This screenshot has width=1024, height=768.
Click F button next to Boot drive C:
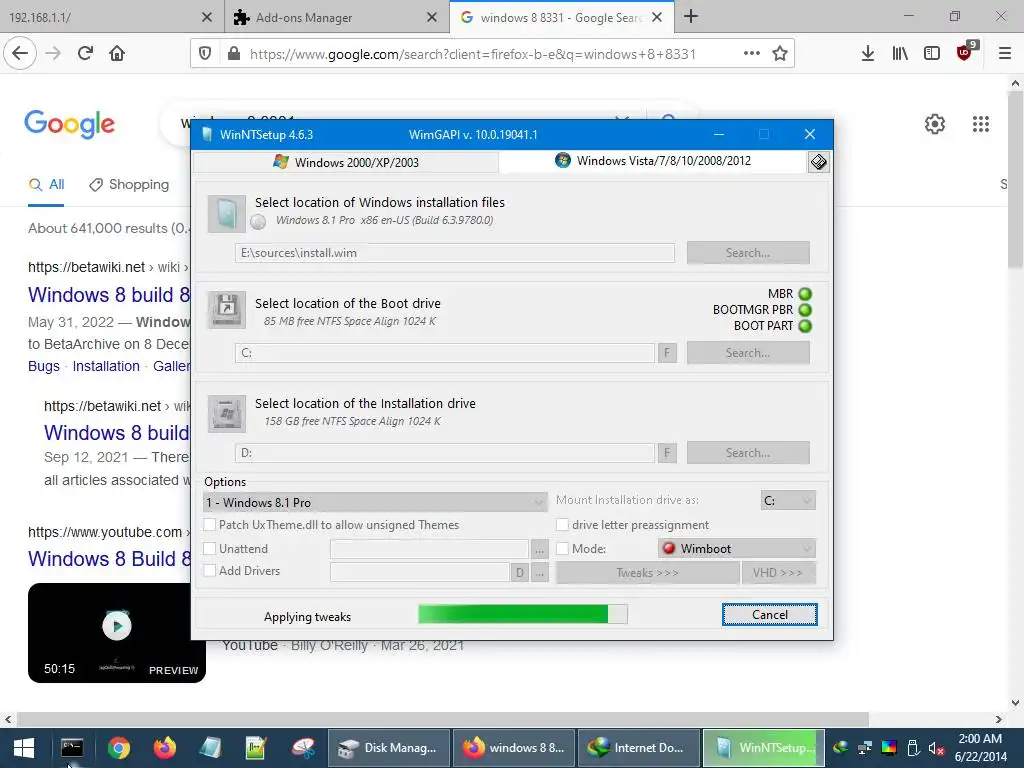tap(667, 353)
